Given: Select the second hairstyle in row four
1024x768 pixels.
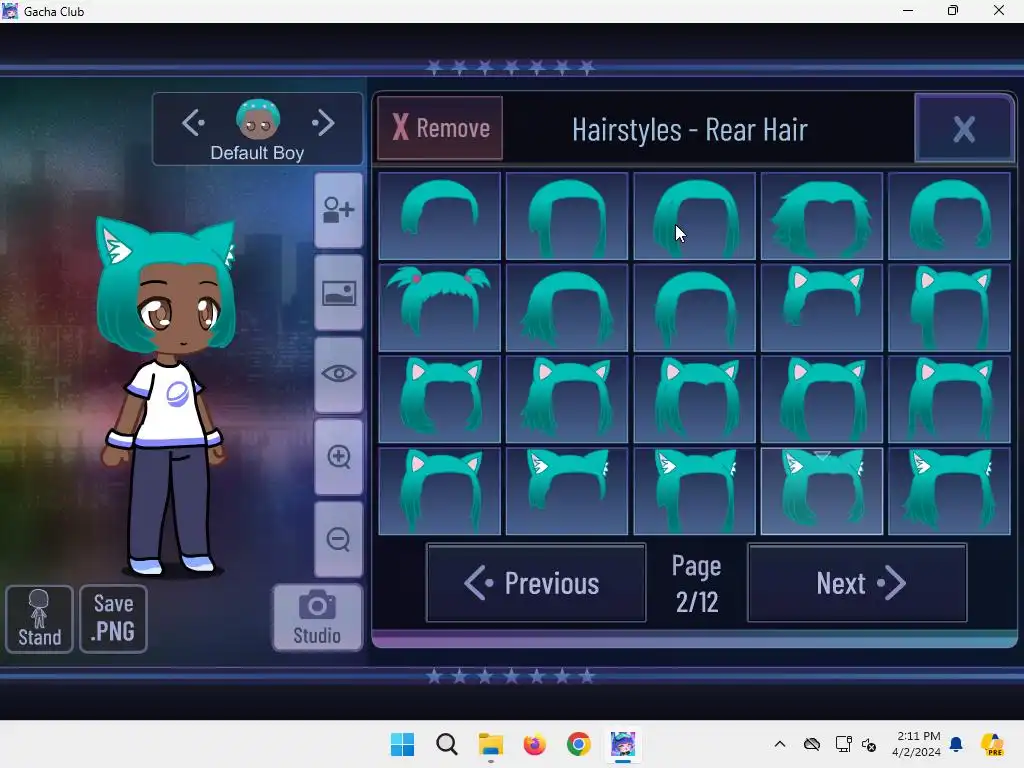Looking at the screenshot, I should (567, 491).
